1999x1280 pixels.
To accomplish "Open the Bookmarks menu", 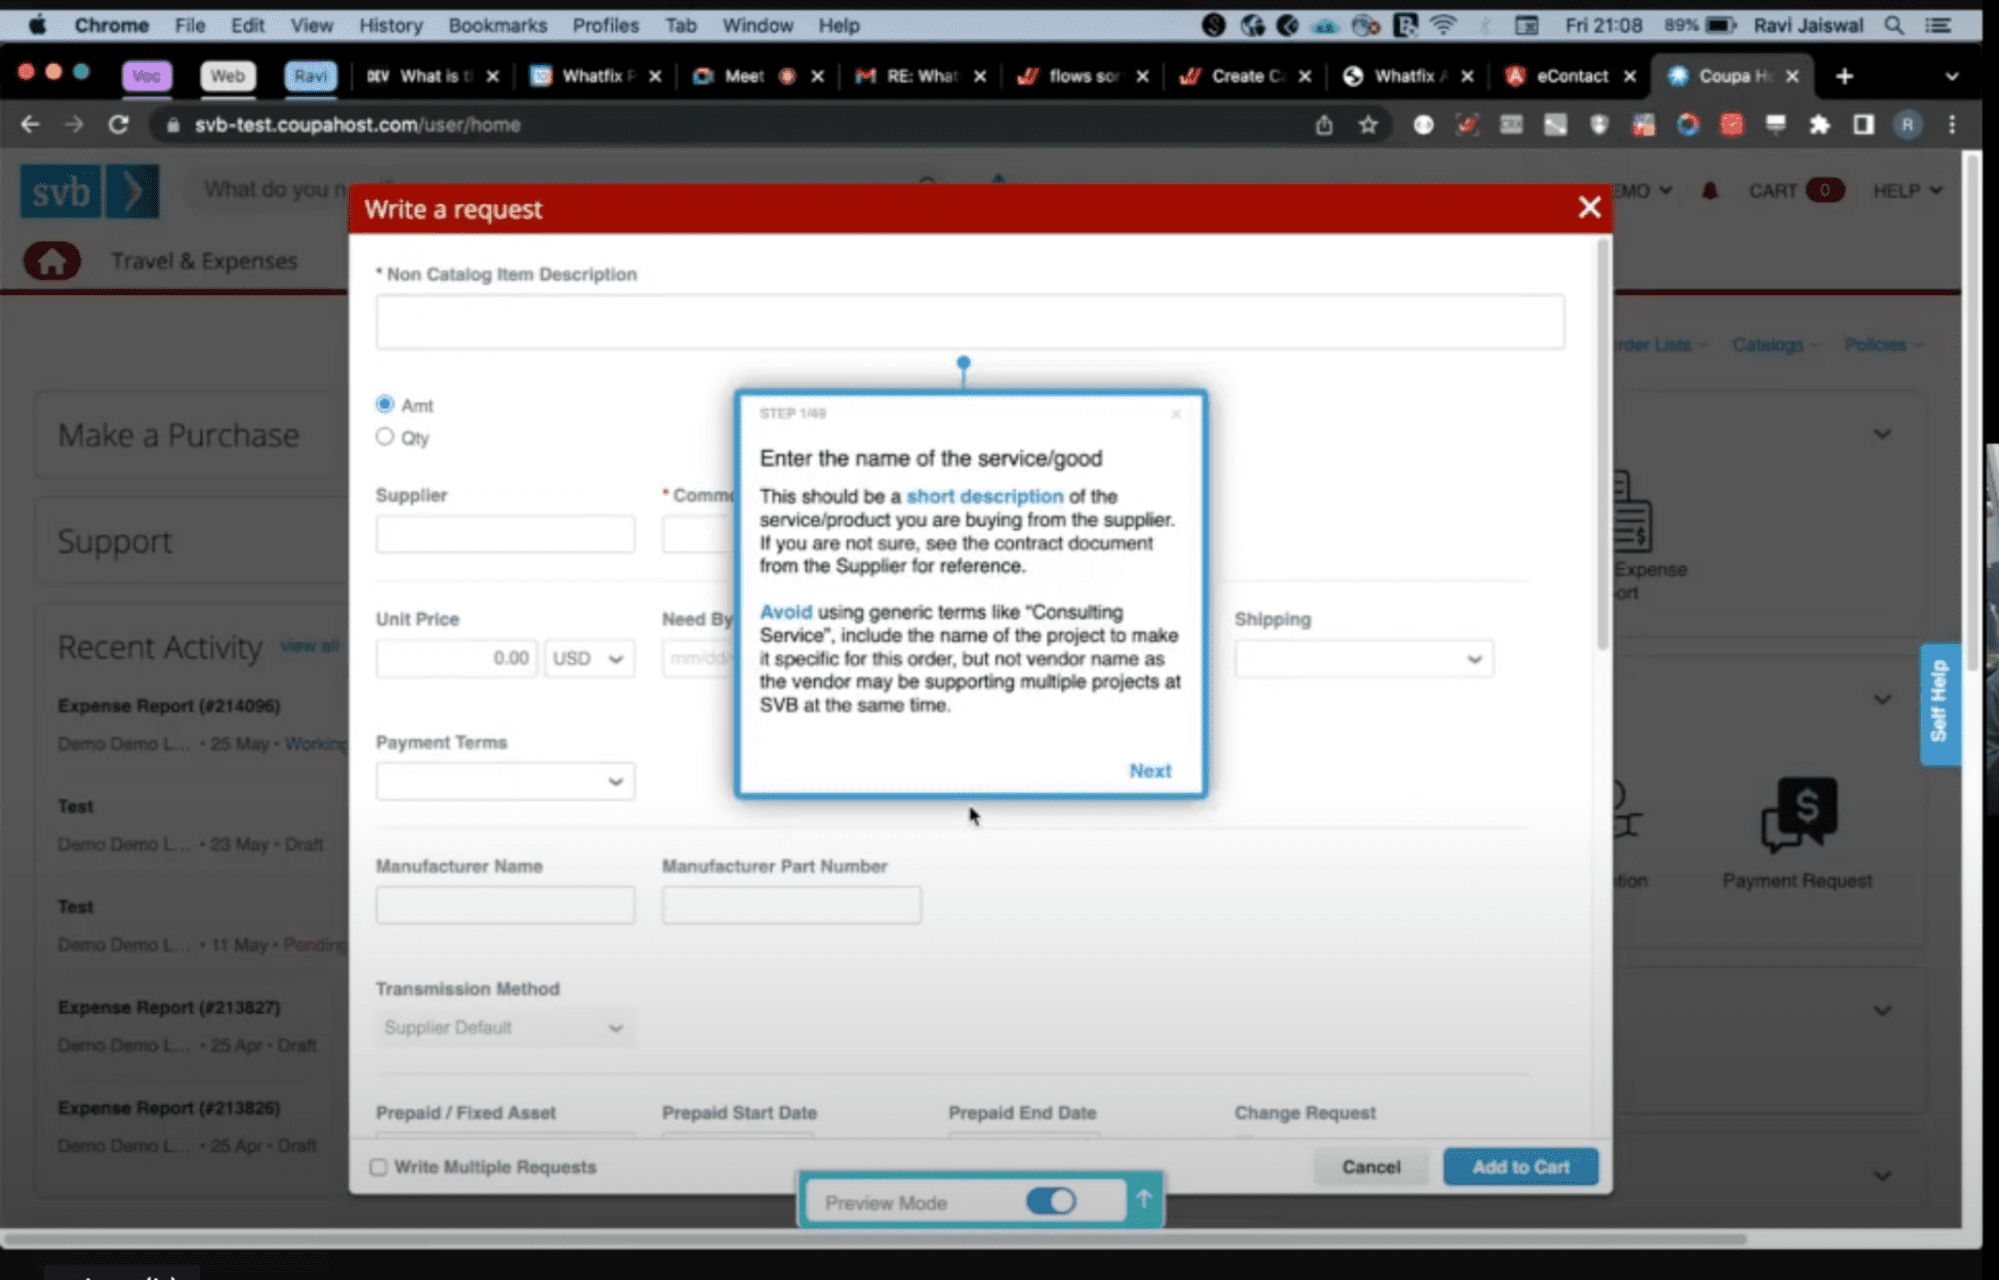I will 498,25.
